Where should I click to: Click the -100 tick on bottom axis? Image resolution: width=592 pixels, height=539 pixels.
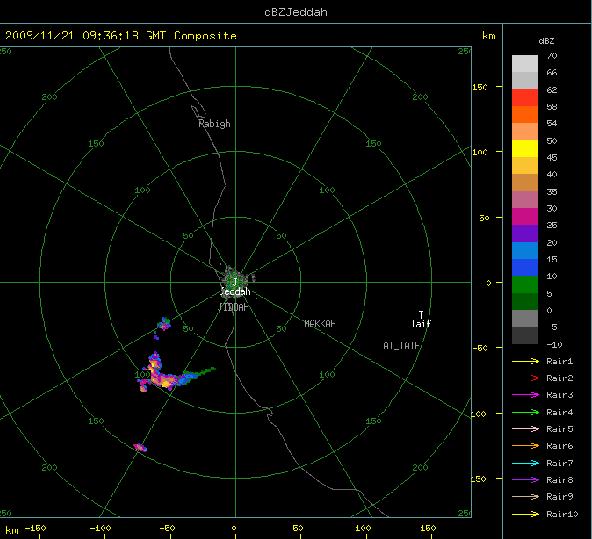click(x=101, y=528)
